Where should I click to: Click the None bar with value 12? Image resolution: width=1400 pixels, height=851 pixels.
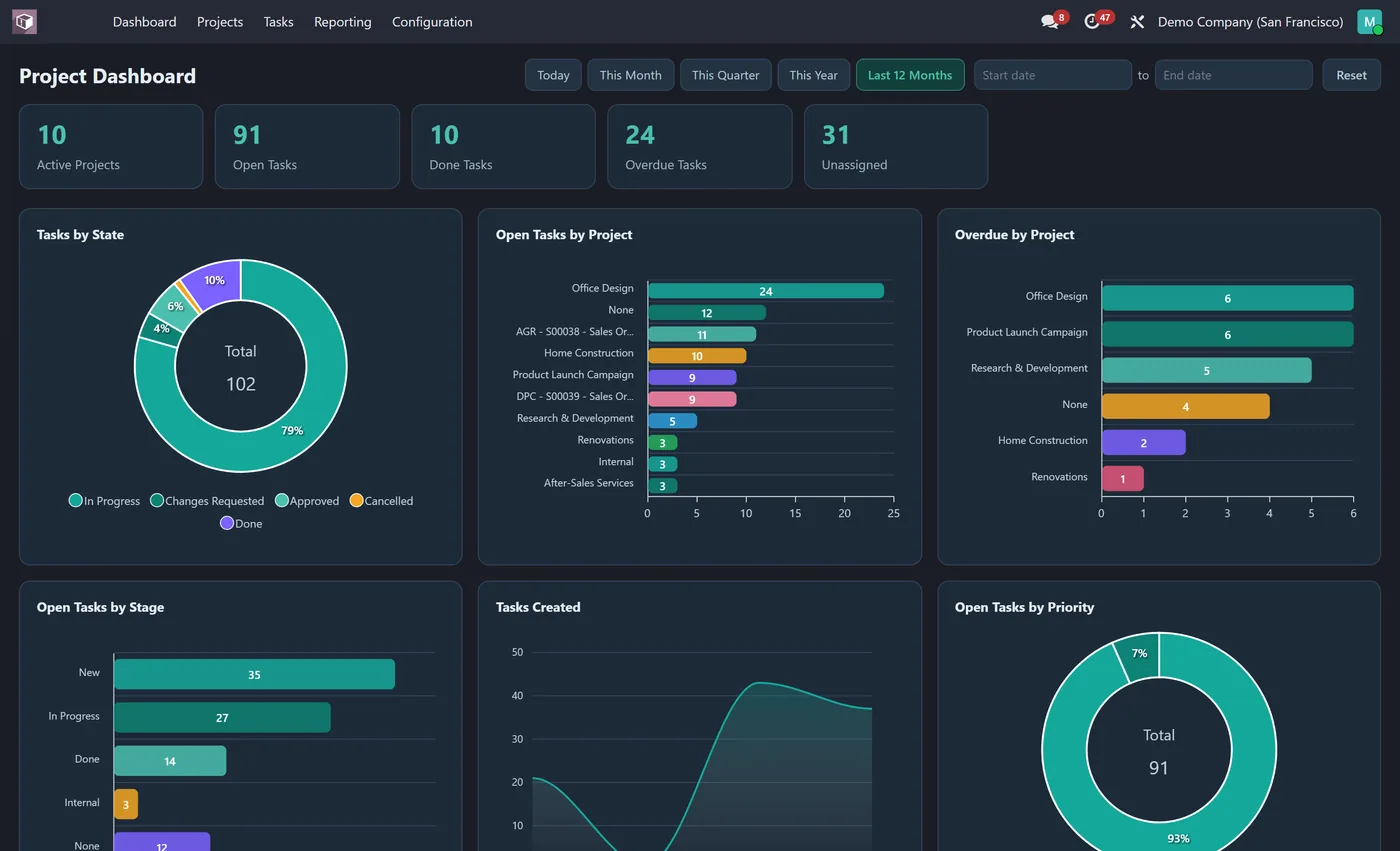coord(707,313)
